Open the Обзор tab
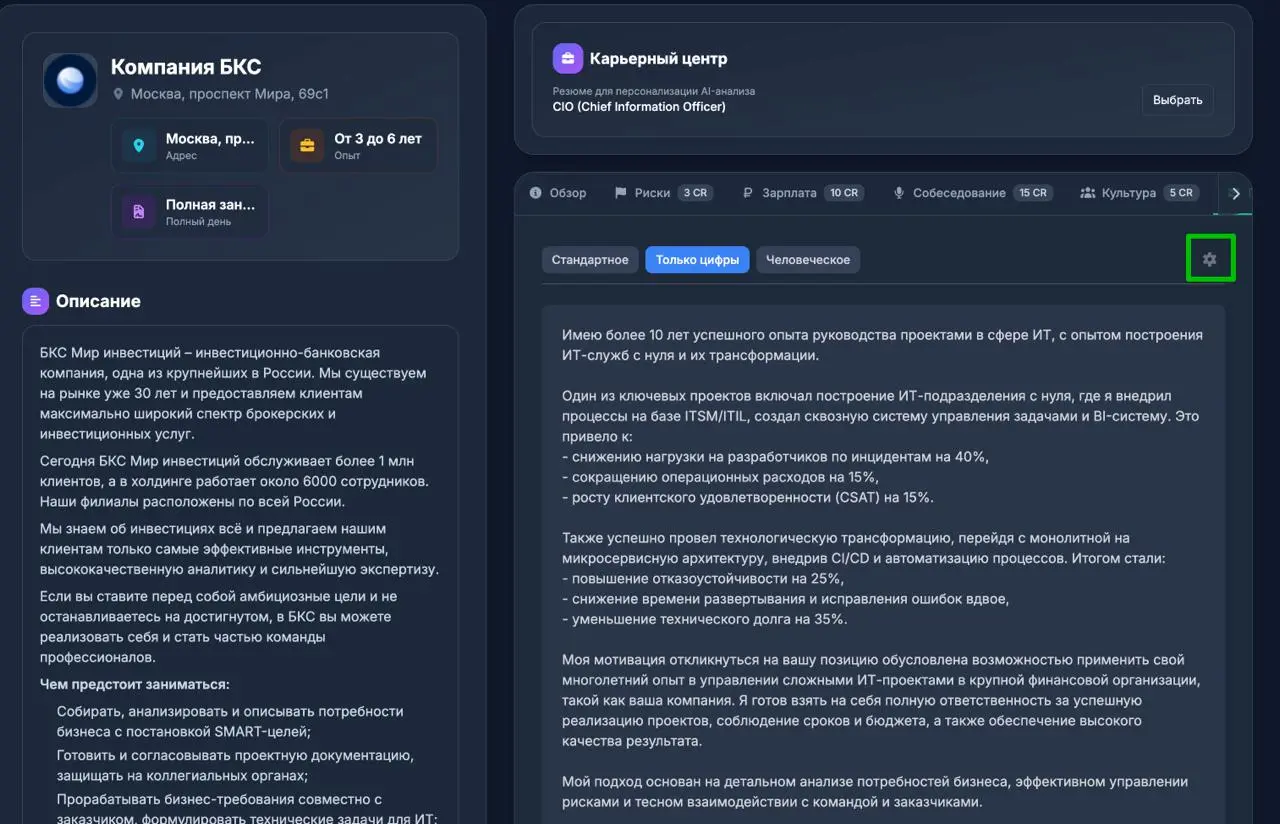This screenshot has height=824, width=1280. (557, 193)
